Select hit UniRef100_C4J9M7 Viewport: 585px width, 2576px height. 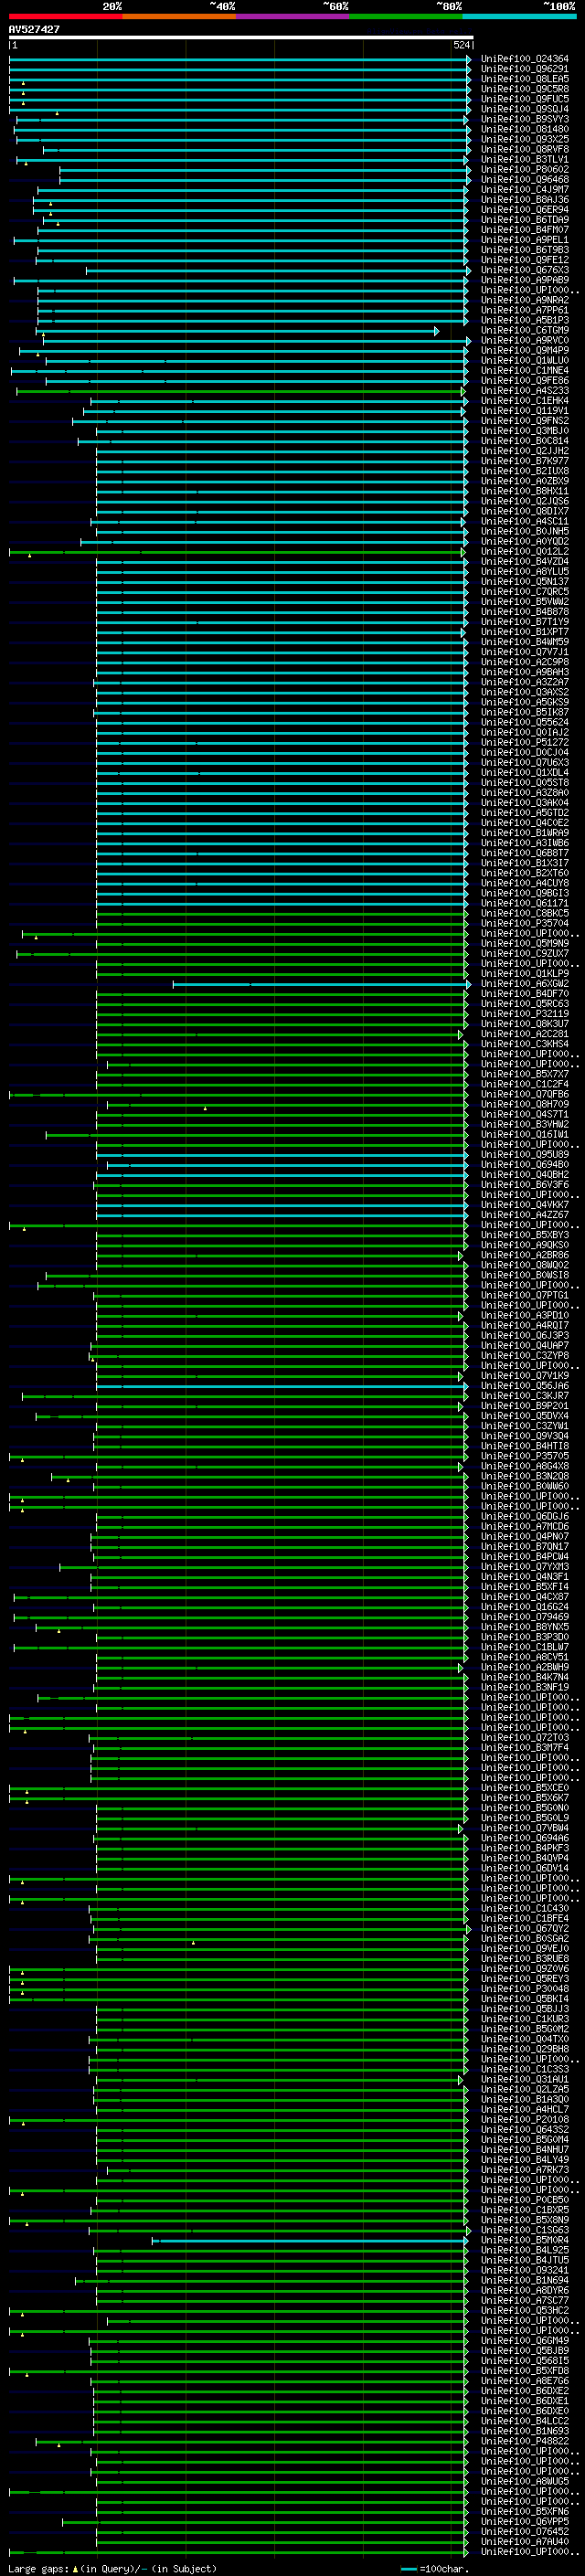coord(524,190)
